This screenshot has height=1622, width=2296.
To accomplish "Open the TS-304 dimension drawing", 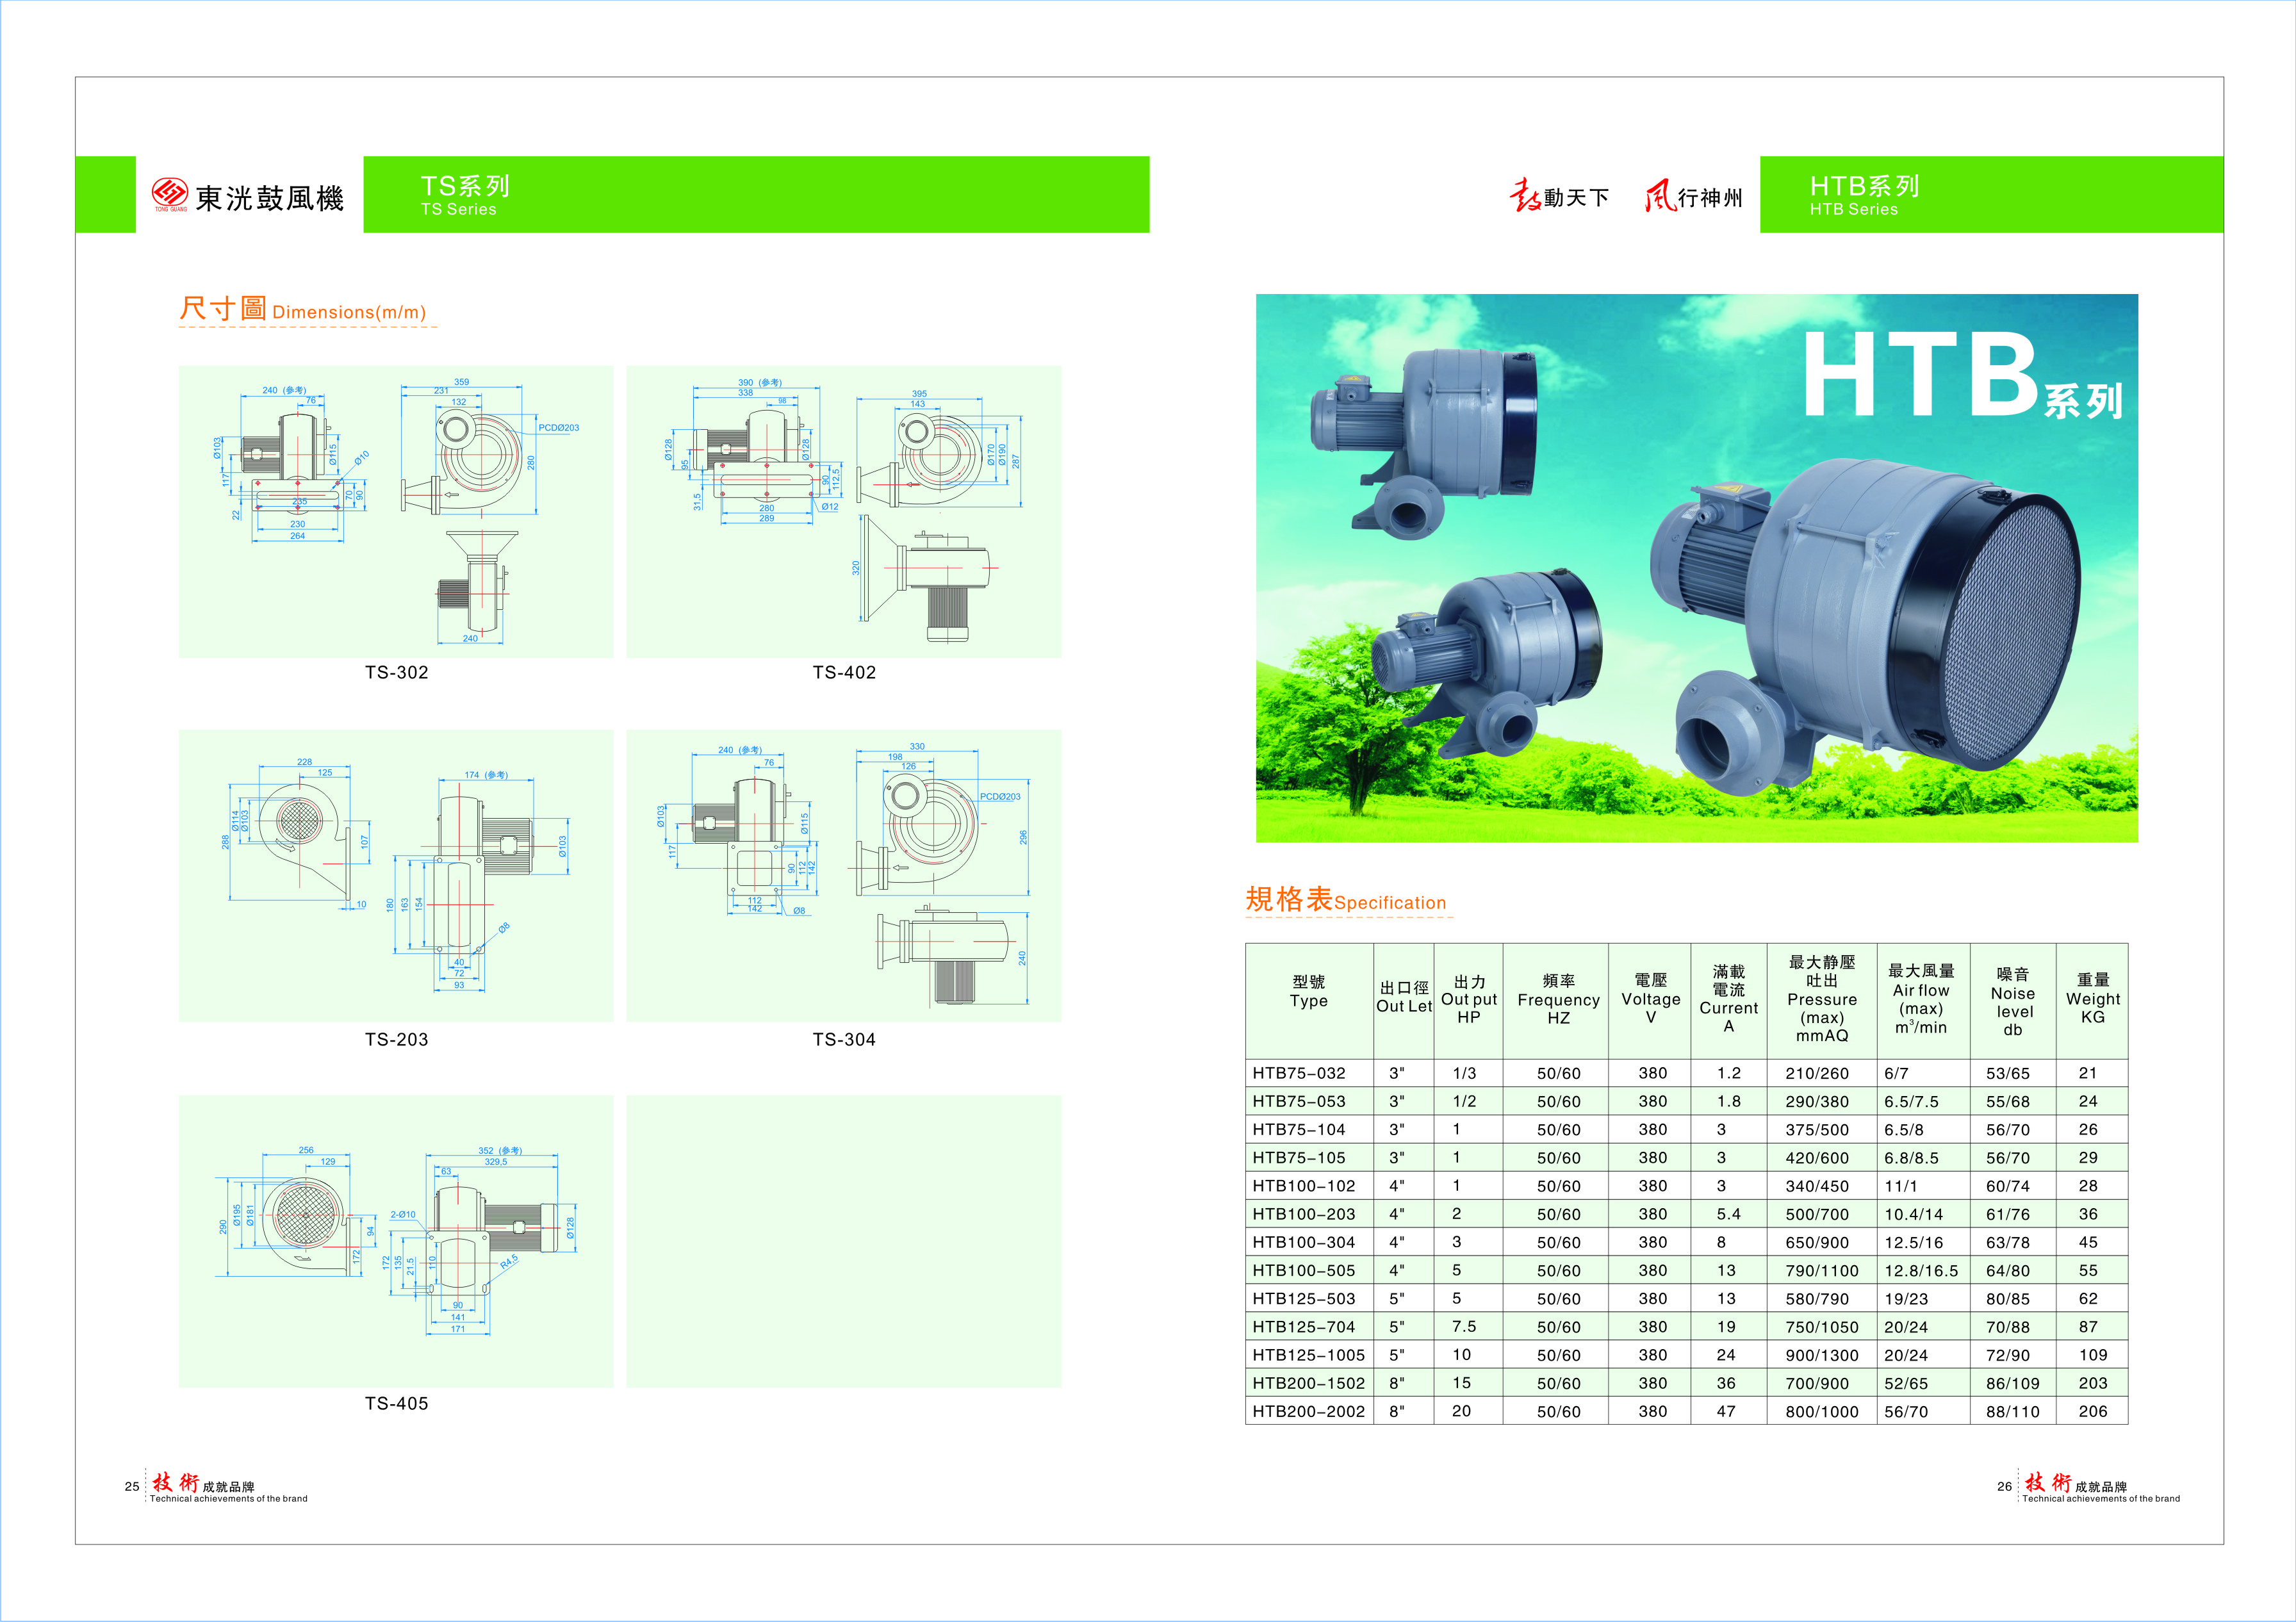I will (x=843, y=875).
